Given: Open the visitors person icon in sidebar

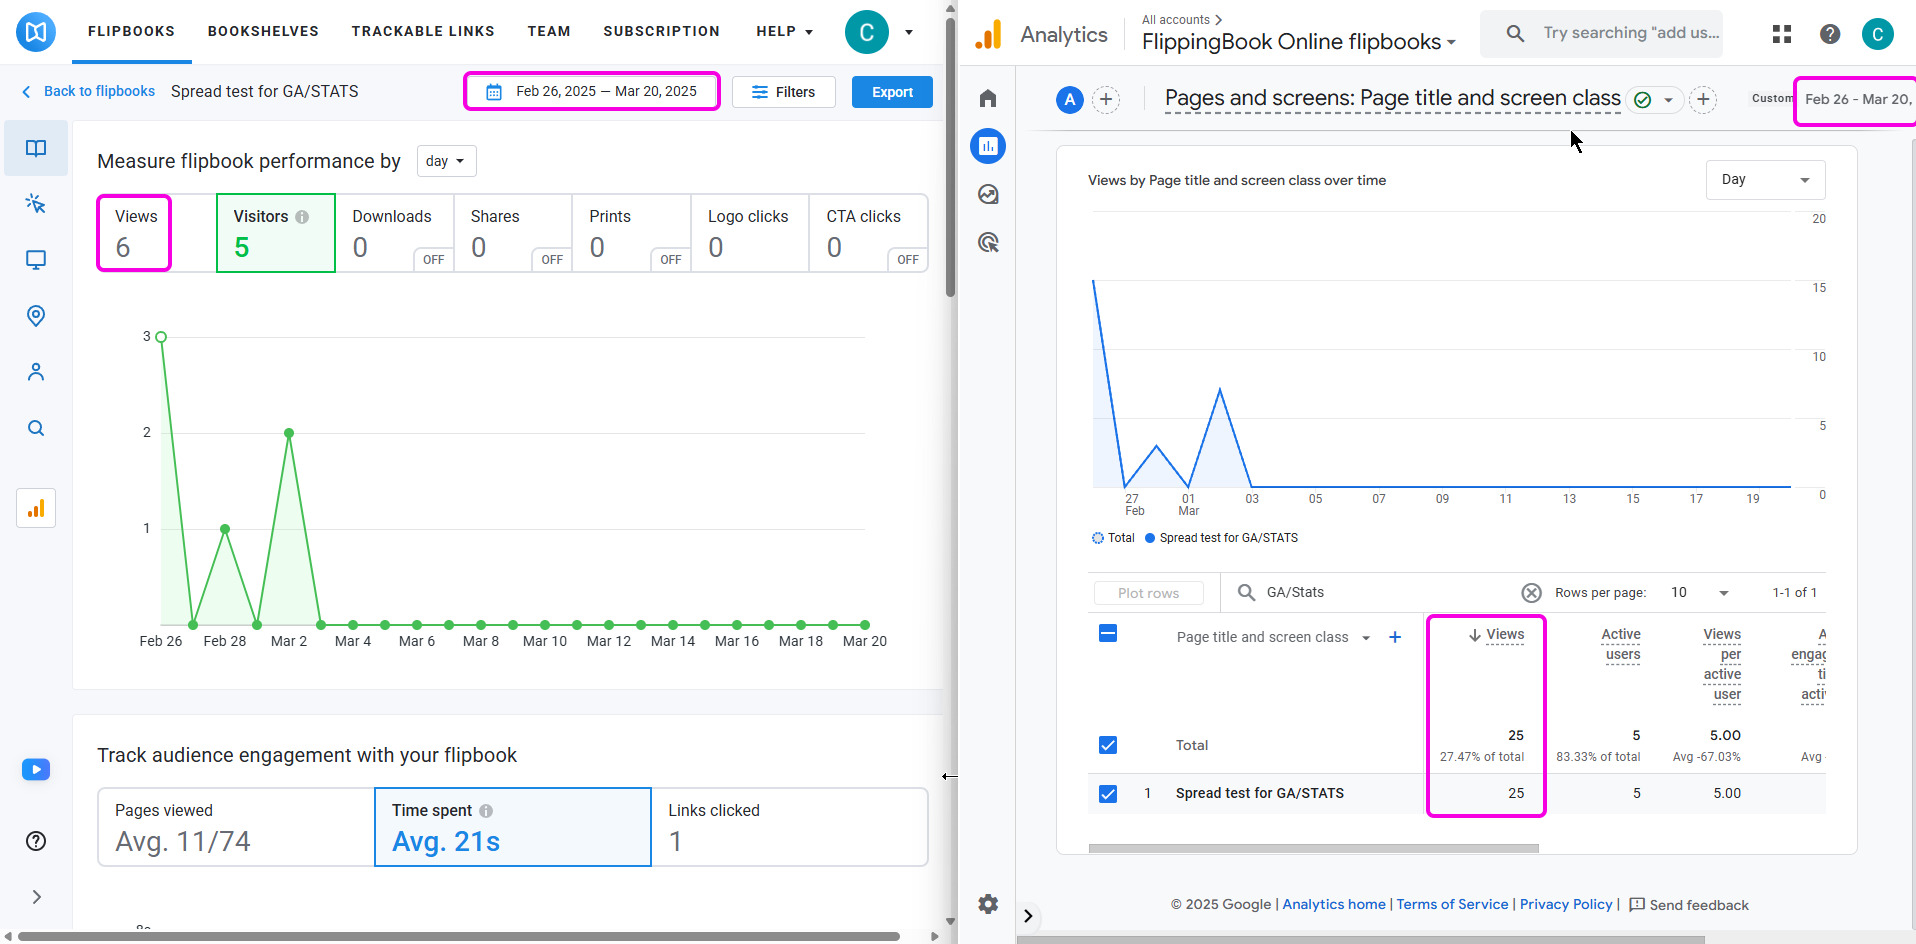Looking at the screenshot, I should pos(36,372).
